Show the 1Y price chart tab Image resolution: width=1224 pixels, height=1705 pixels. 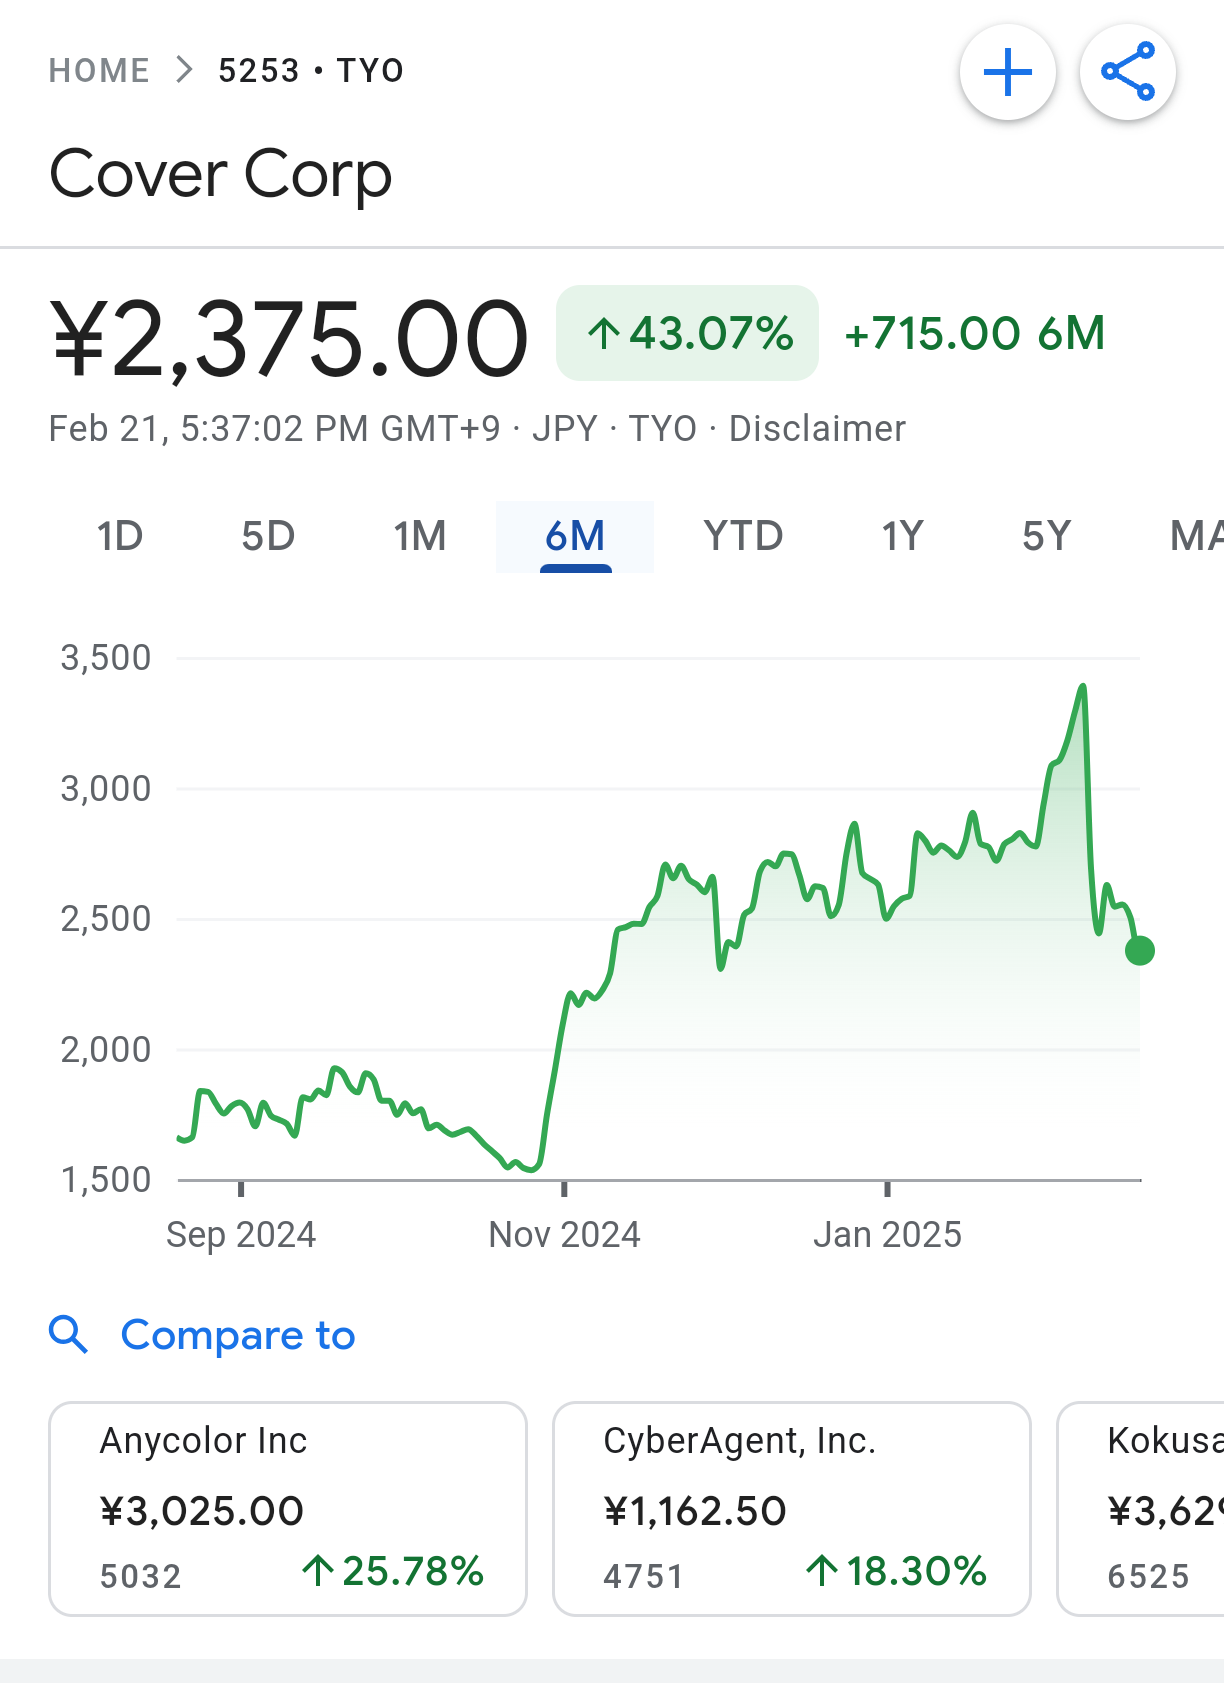(x=902, y=537)
